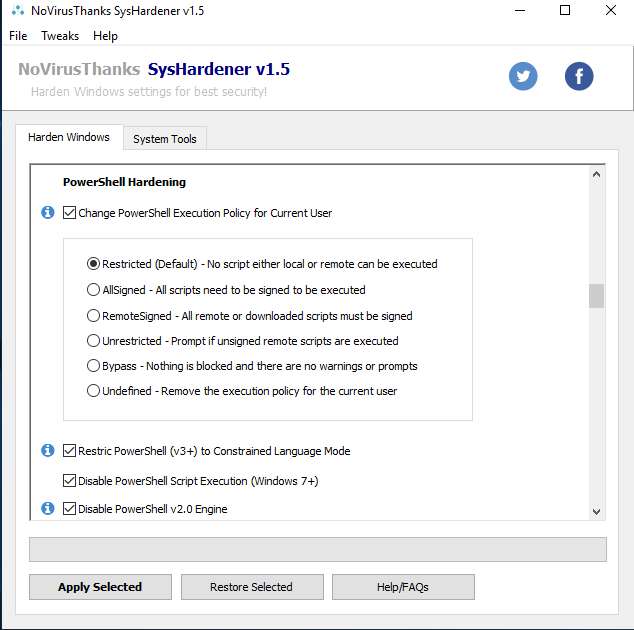
Task: Click the NoVirusThanks SysHardener v1.5 header title
Action: [154, 69]
